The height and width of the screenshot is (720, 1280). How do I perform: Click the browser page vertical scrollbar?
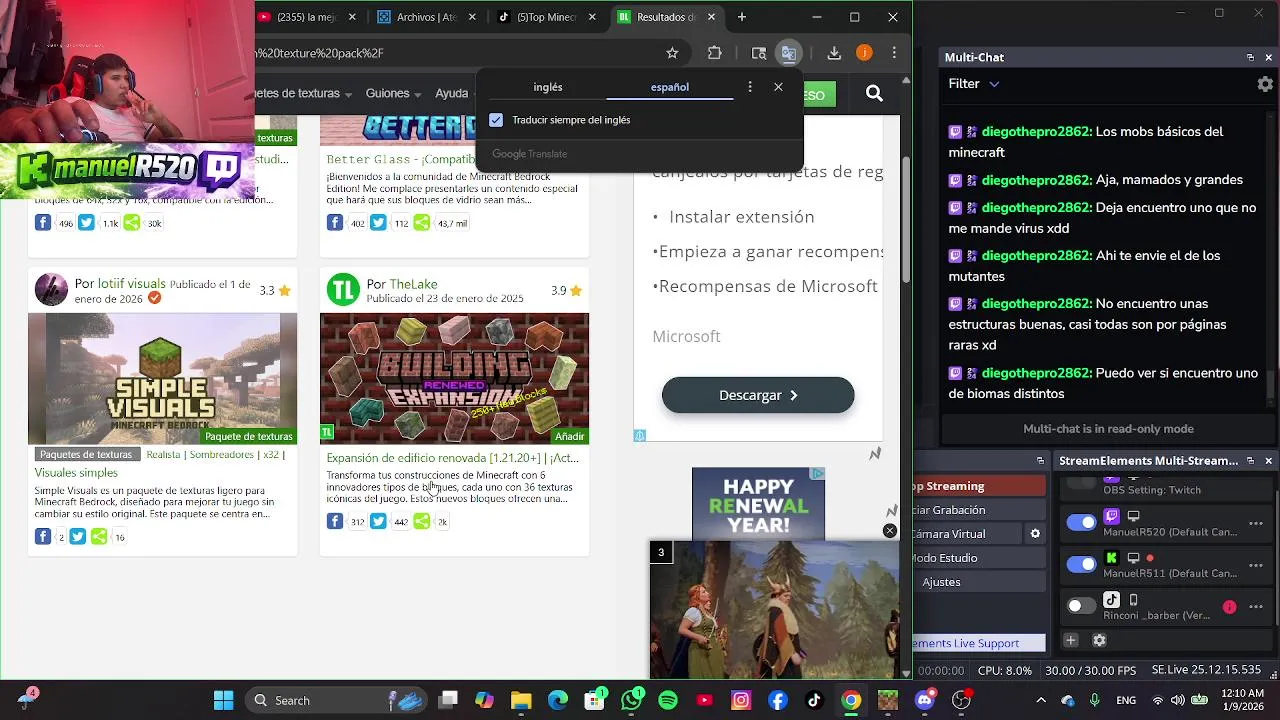[x=906, y=220]
